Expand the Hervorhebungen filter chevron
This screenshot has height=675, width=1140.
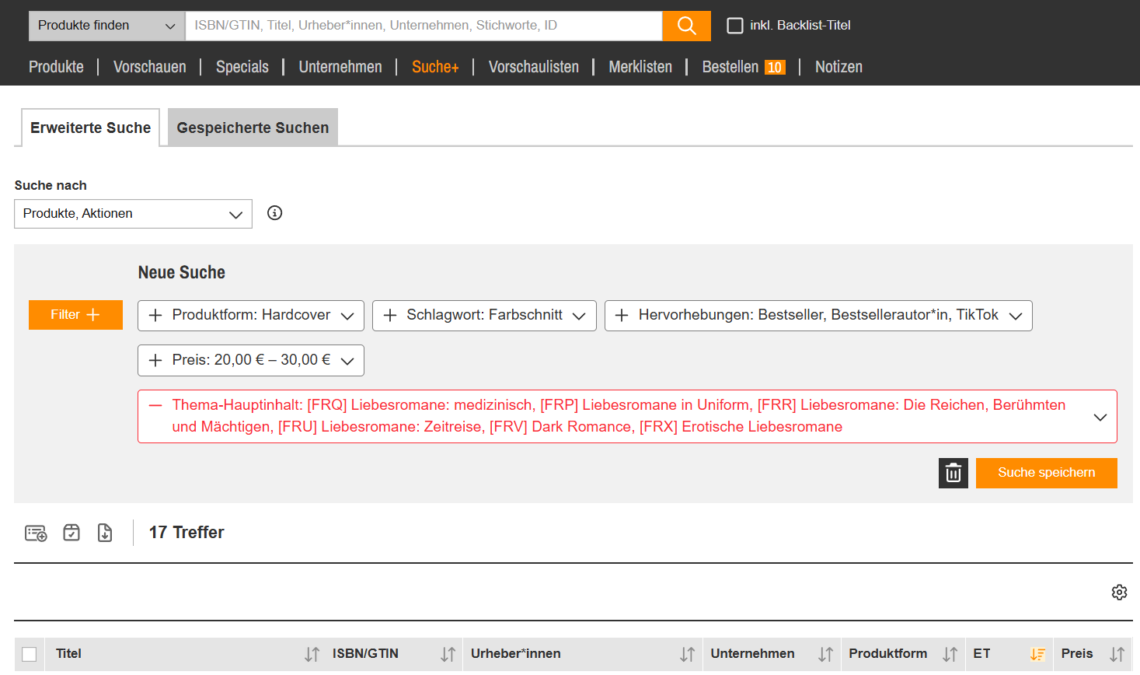point(1016,316)
